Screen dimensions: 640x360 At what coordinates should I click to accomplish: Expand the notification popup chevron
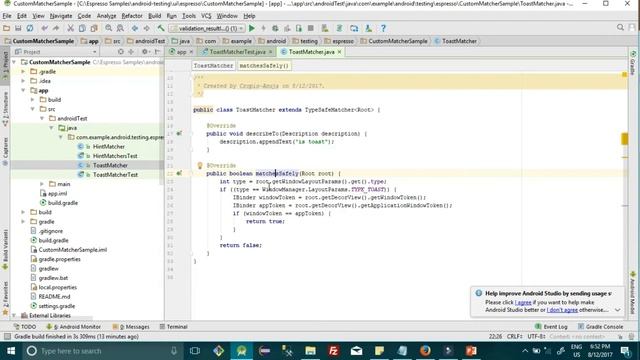tap(617, 310)
